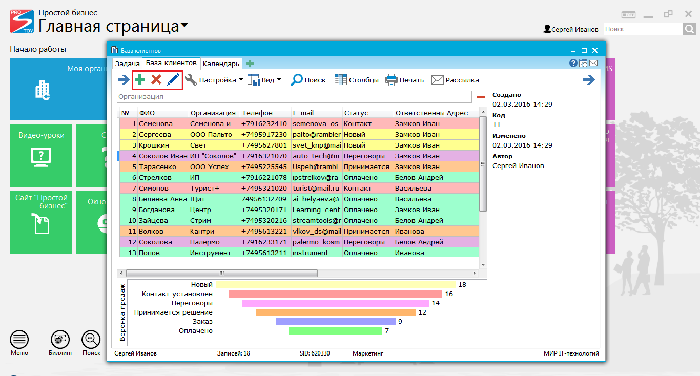This screenshot has height=376, width=700.
Task: Click the search input in the main header
Action: point(643,29)
